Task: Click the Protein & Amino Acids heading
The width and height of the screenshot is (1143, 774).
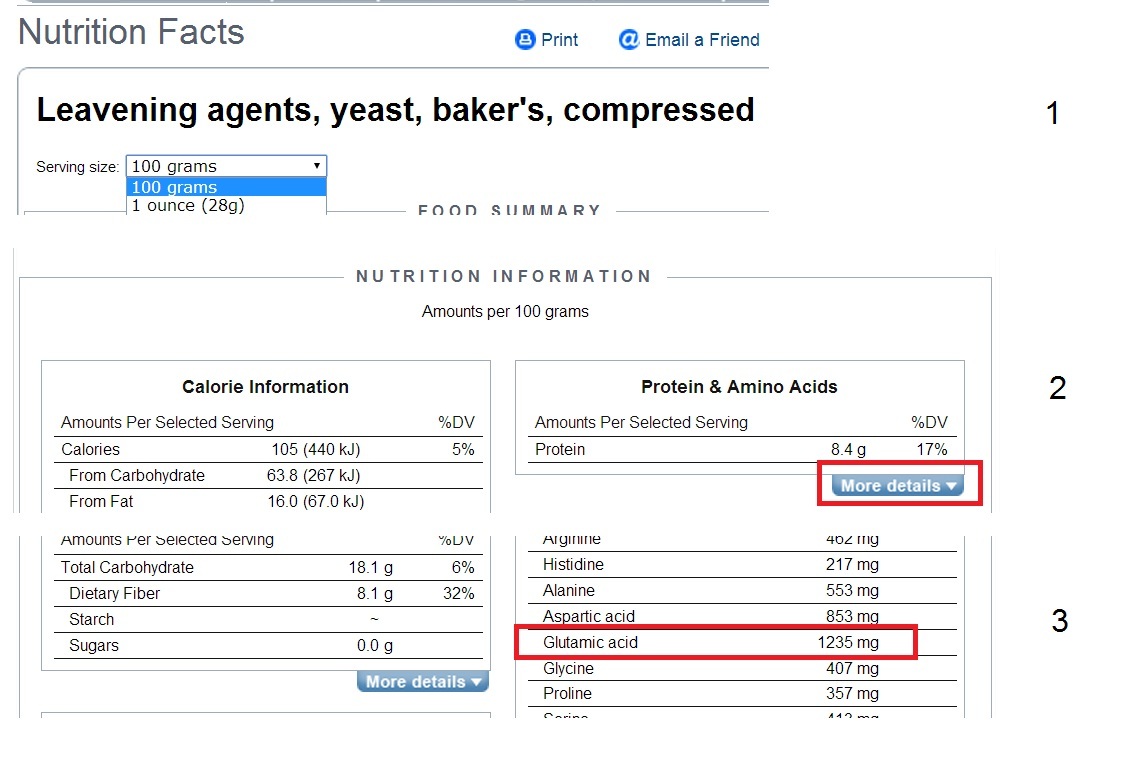Action: [739, 387]
